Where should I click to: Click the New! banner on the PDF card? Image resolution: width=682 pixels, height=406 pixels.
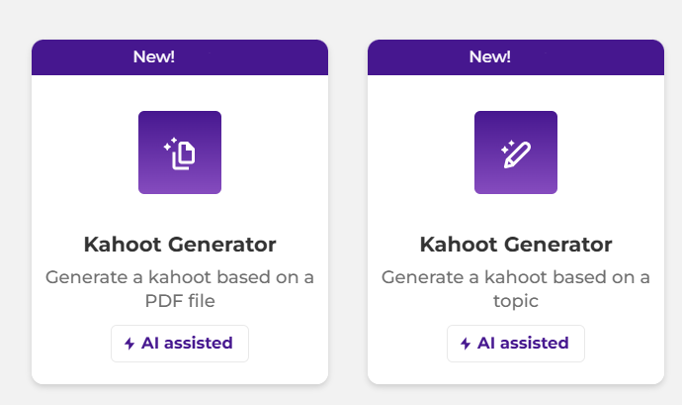click(179, 57)
